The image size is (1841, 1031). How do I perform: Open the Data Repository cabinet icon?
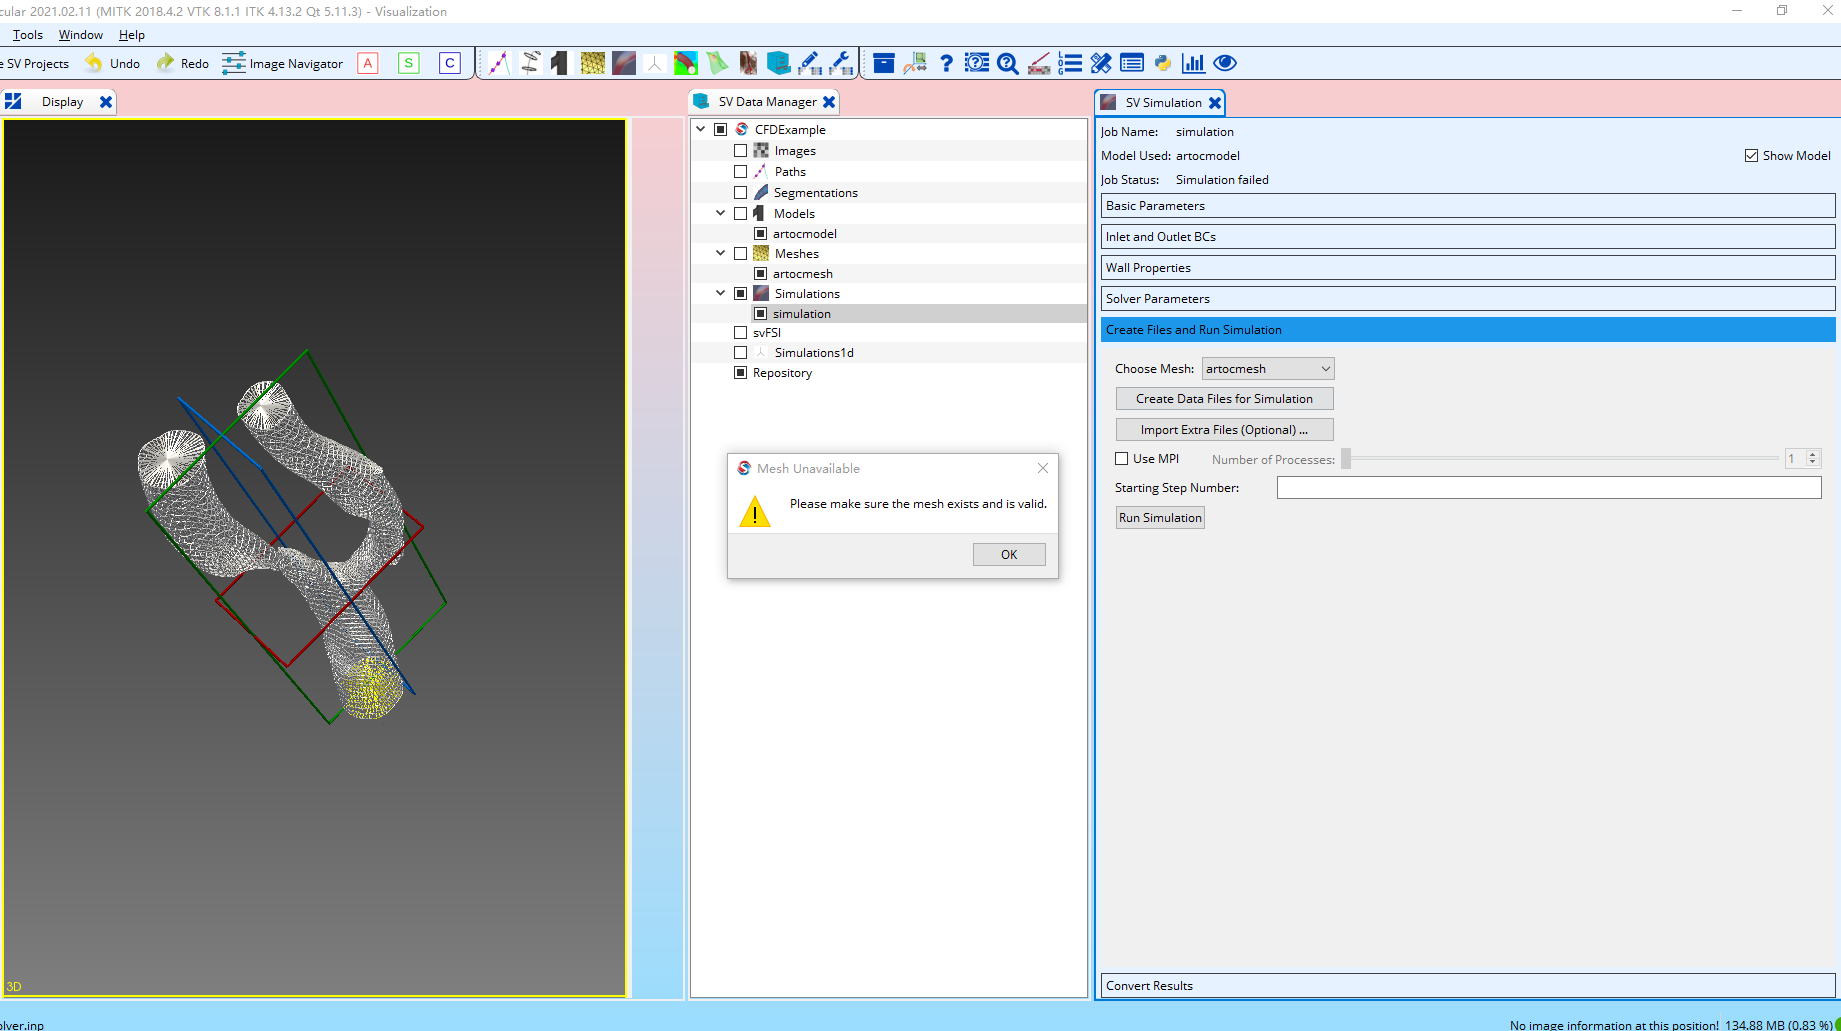click(780, 62)
